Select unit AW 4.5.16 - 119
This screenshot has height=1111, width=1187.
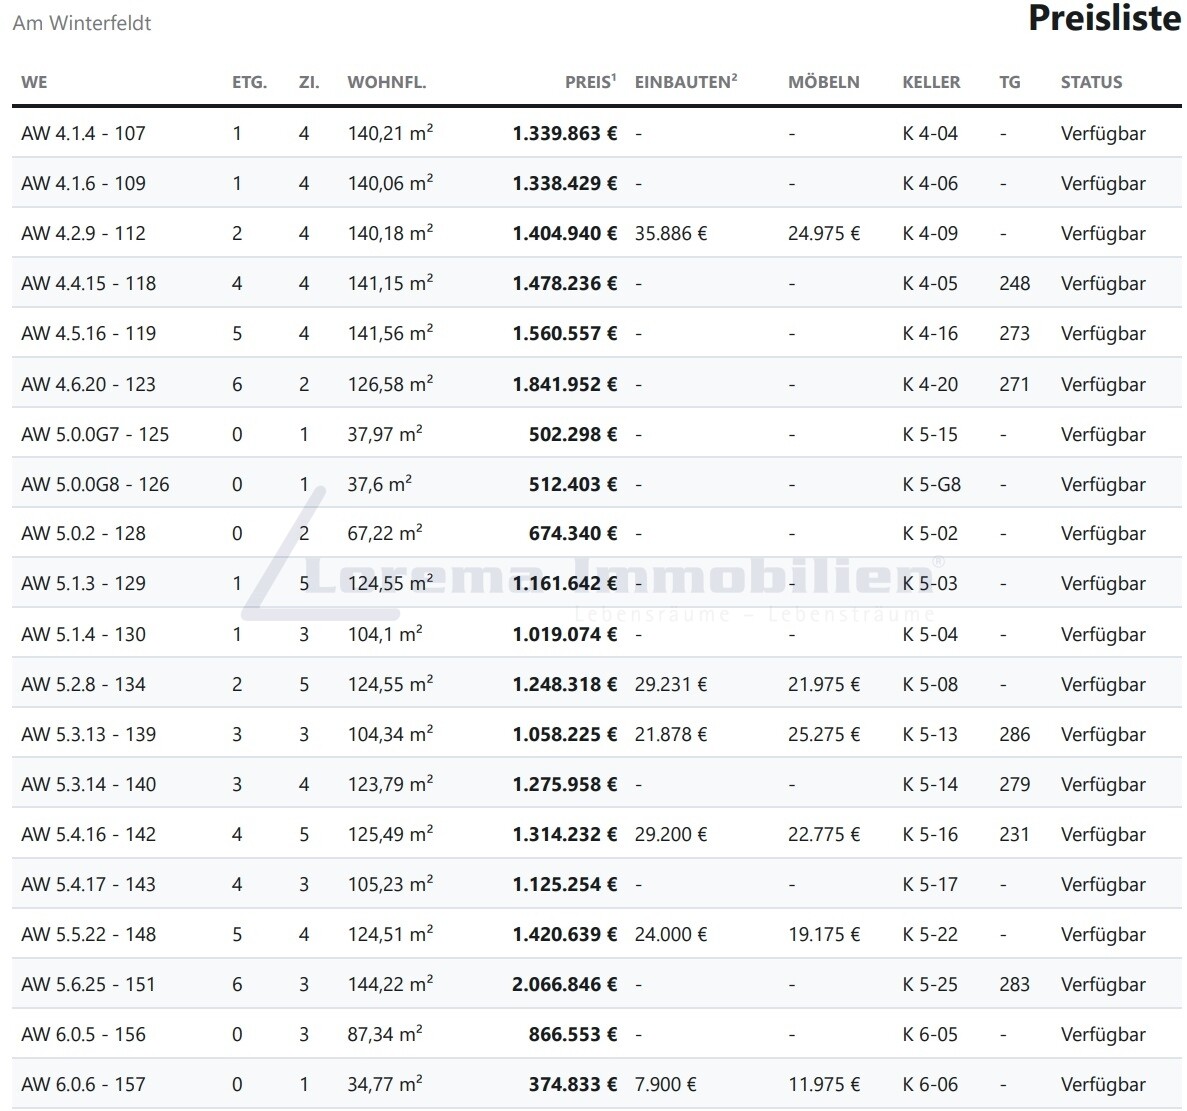(89, 333)
